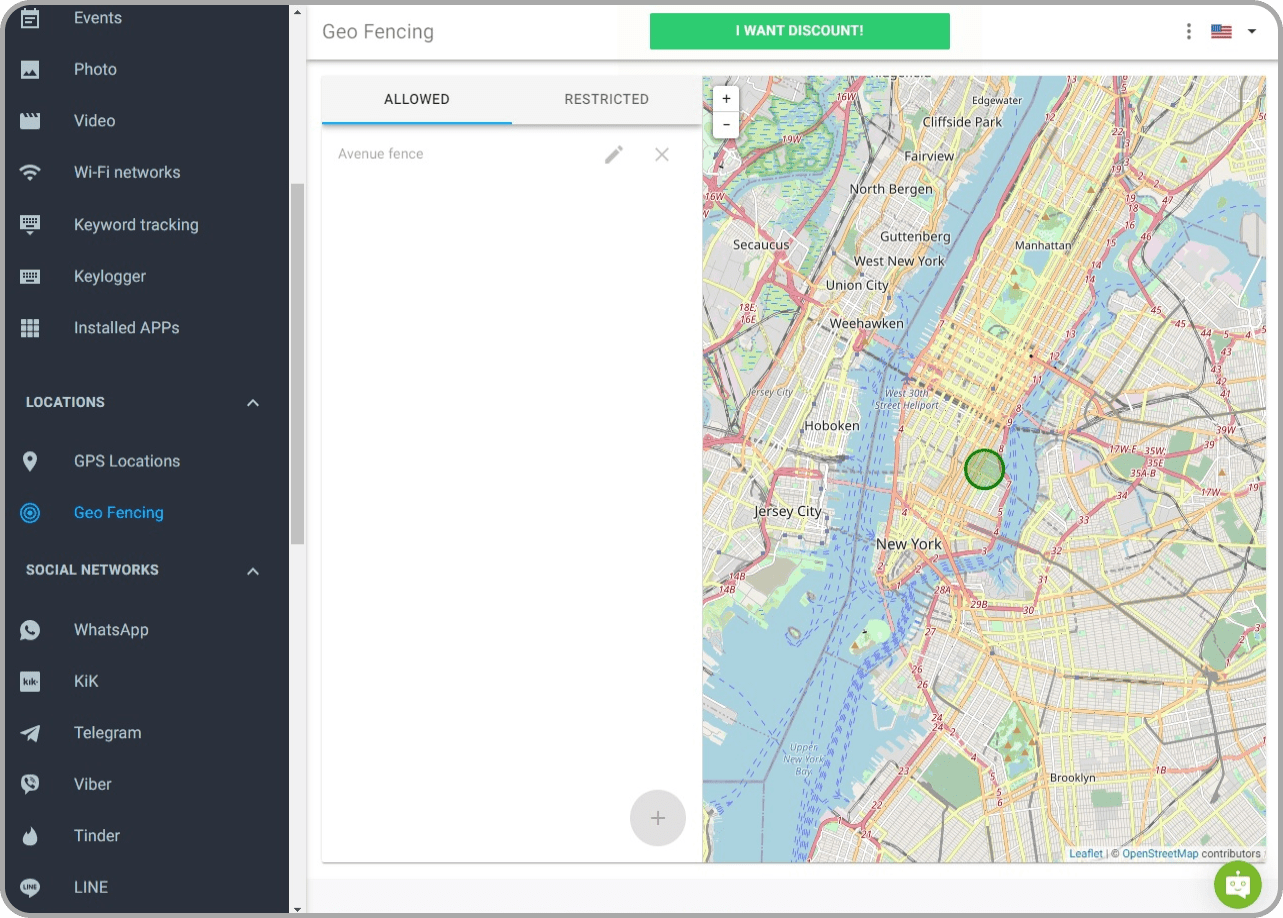Click the Video clapperboard icon
This screenshot has width=1283, height=918.
coord(30,121)
